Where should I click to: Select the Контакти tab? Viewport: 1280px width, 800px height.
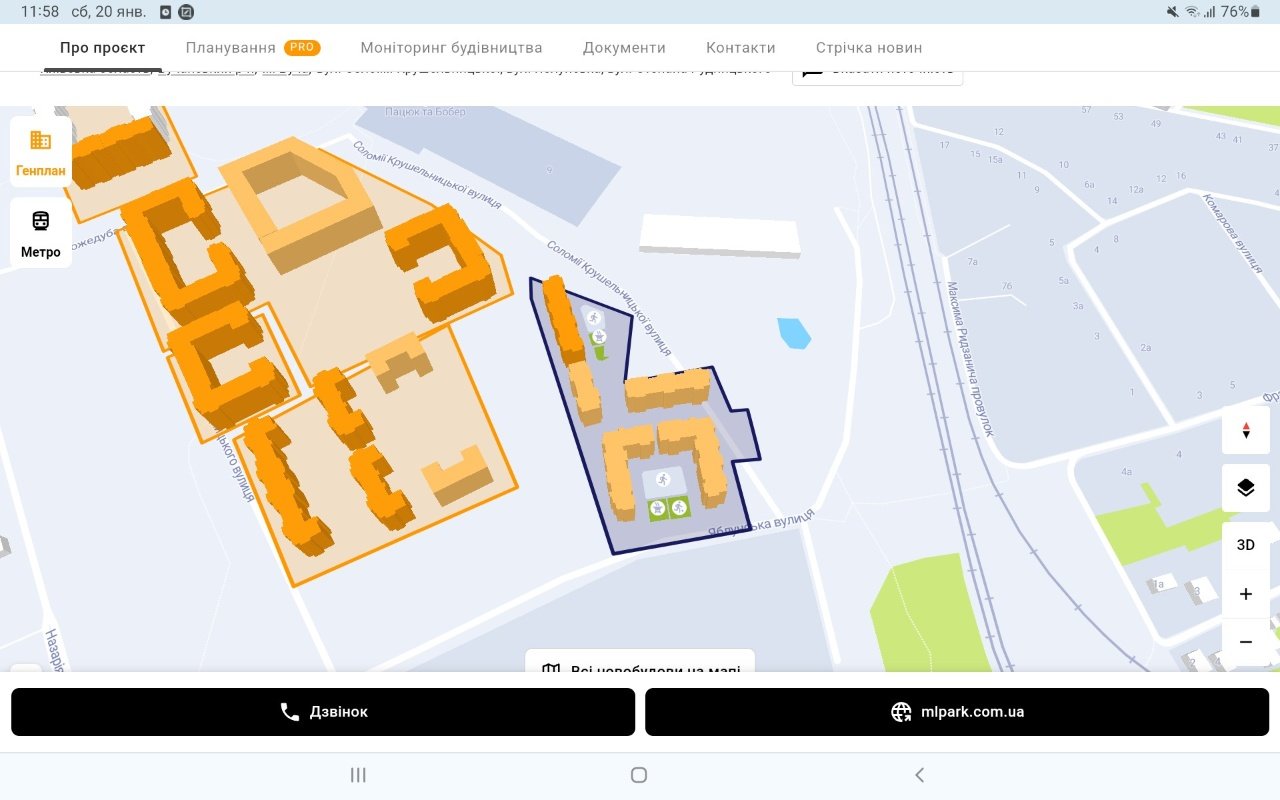[x=740, y=48]
